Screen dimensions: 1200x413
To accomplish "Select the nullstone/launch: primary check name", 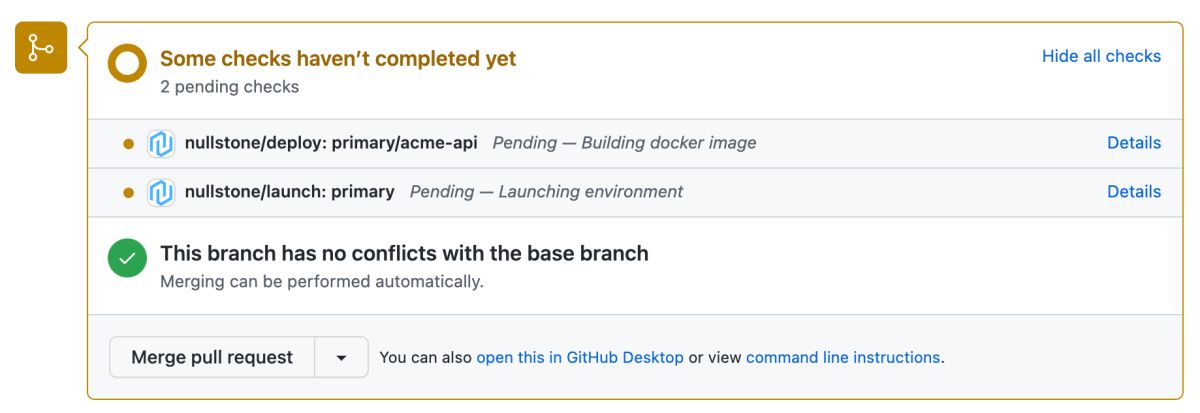I will [290, 192].
